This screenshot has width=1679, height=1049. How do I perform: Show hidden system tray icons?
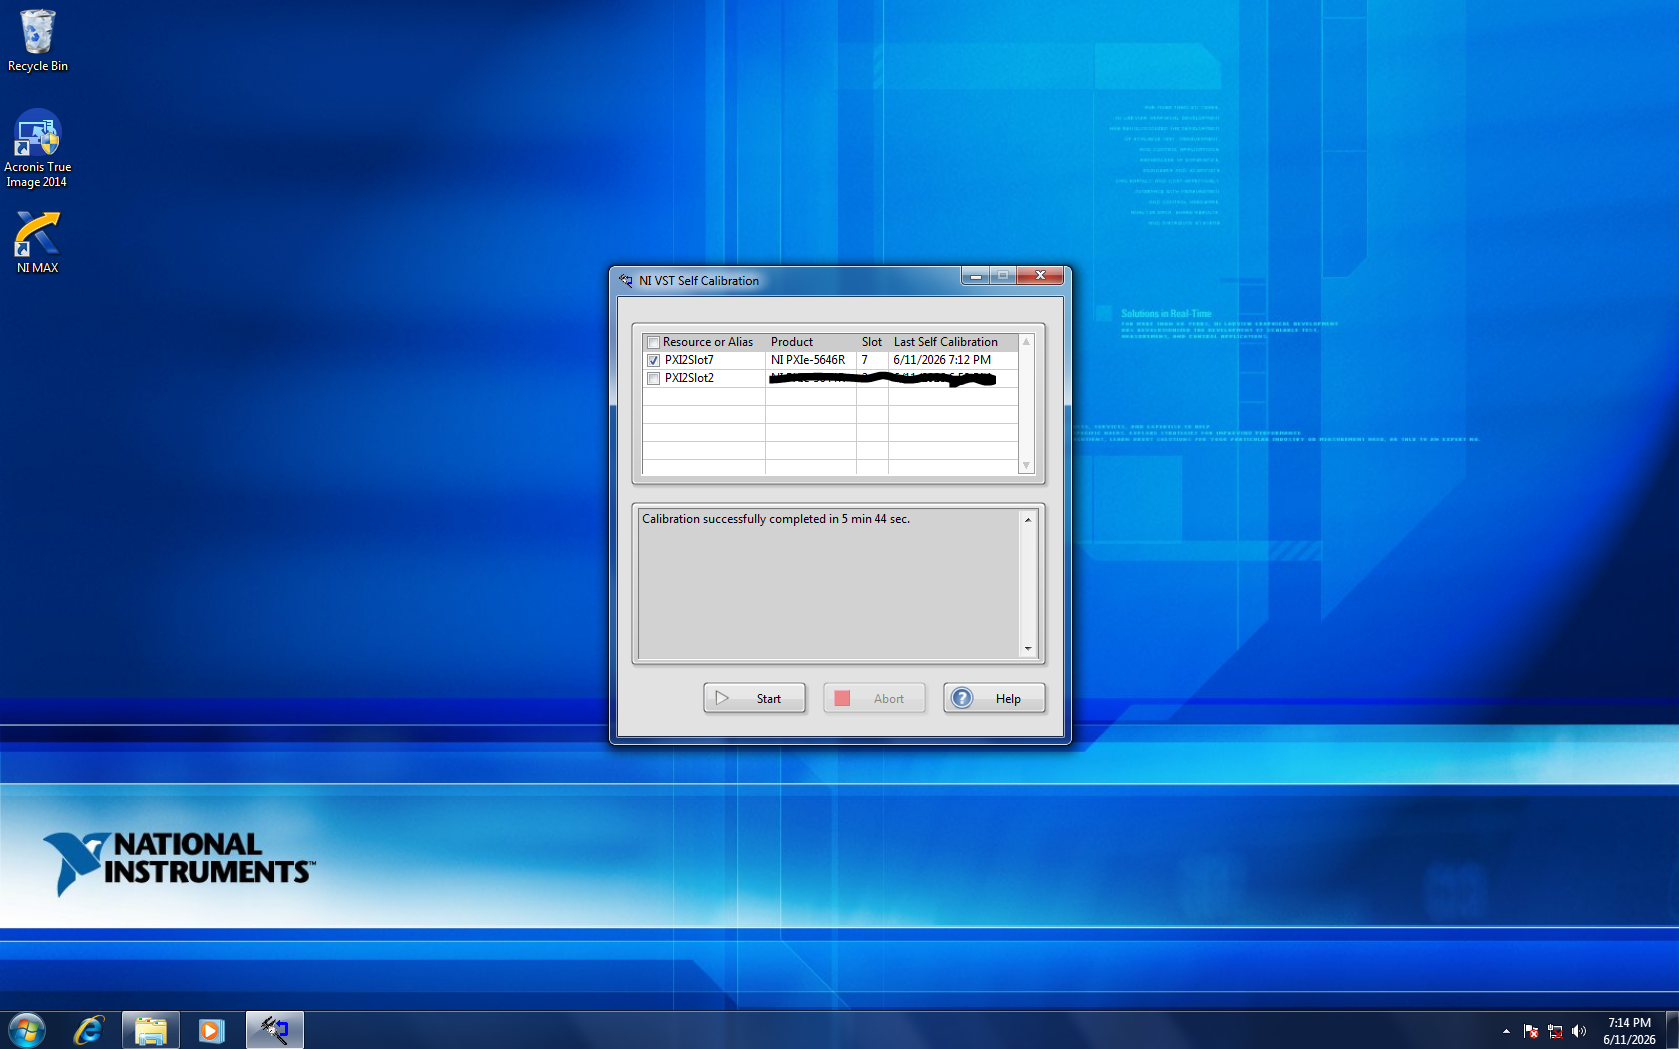[x=1506, y=1031]
